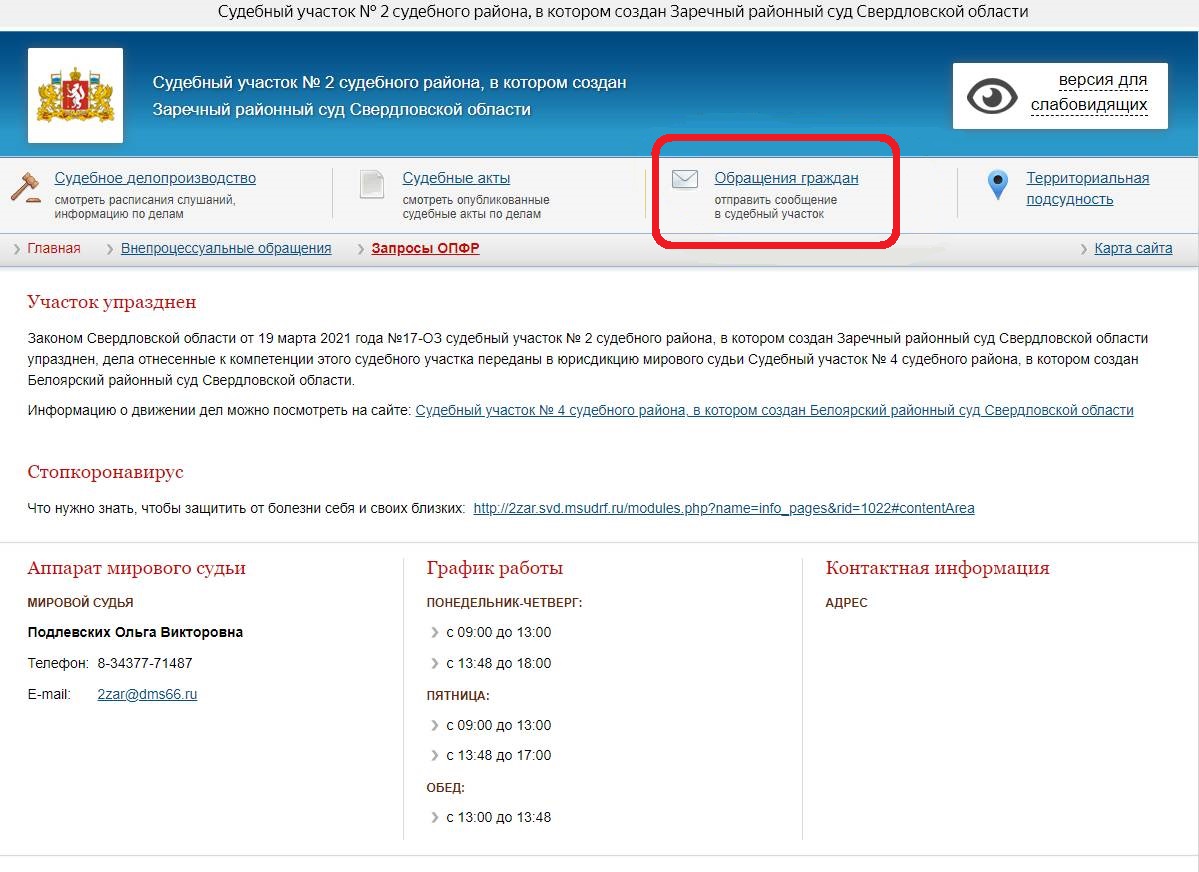Switch to версия для слабовидящих
The height and width of the screenshot is (872, 1199).
coord(1089,93)
